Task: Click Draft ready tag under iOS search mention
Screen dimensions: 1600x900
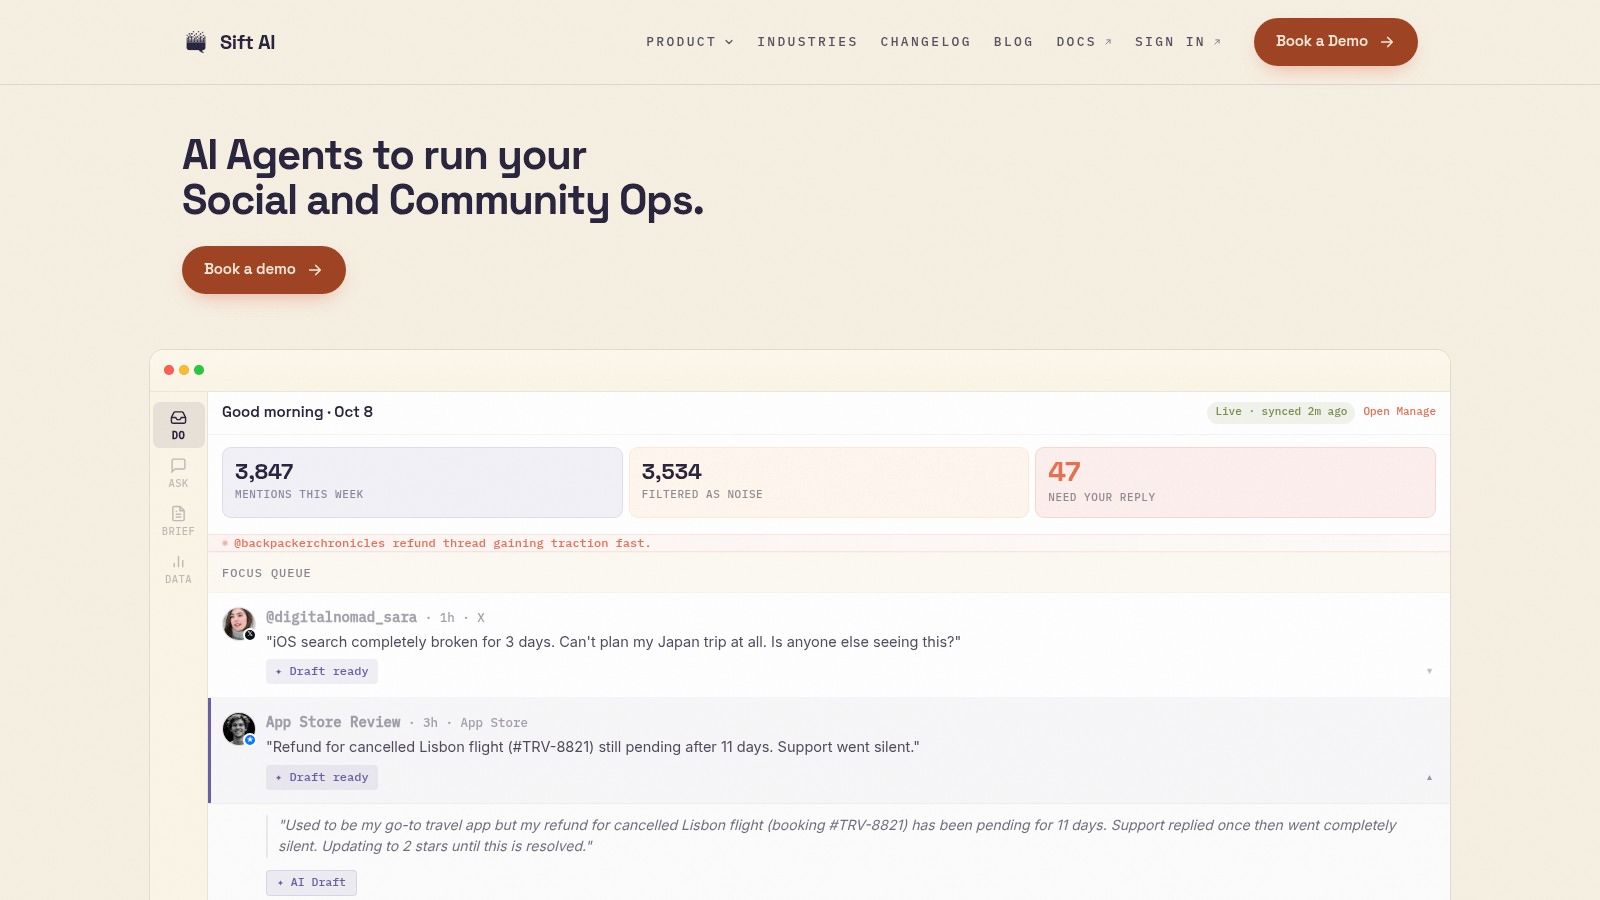Action: click(x=322, y=672)
